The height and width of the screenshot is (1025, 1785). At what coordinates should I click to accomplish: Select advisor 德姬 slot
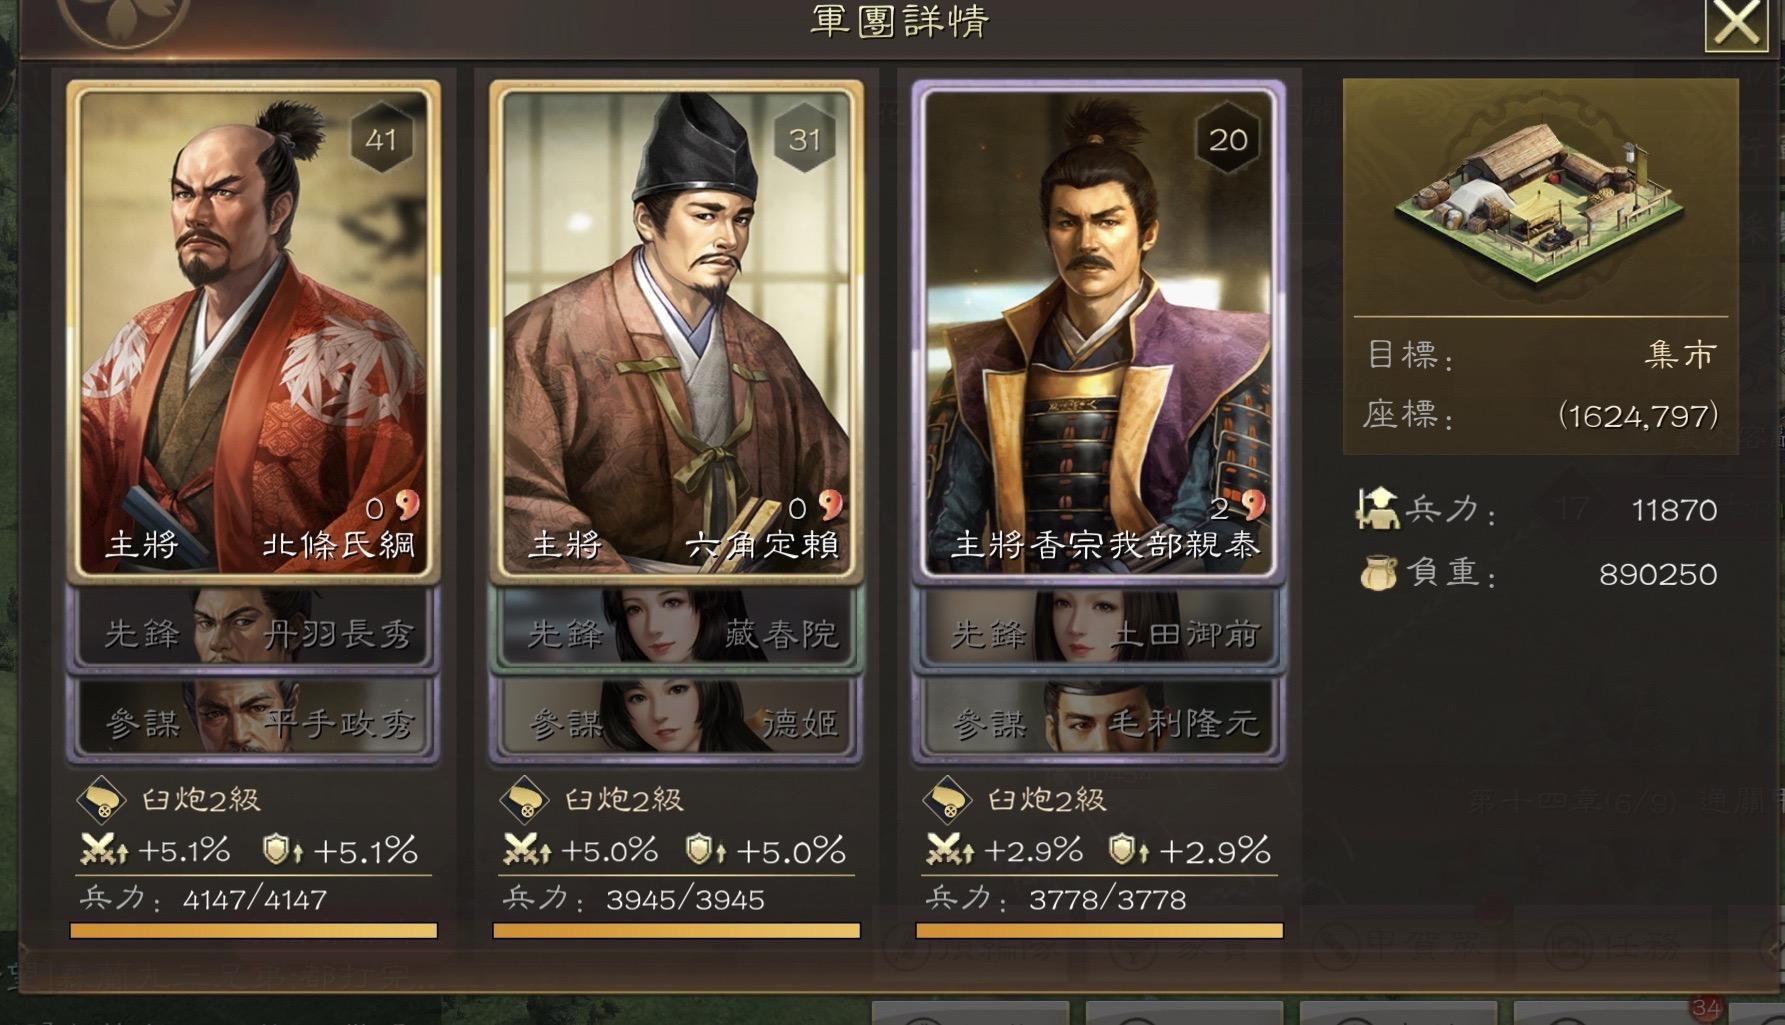(676, 719)
